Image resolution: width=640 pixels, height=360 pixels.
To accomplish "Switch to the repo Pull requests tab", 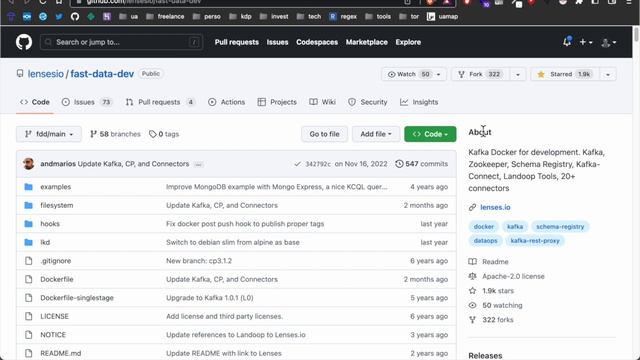I will (160, 102).
